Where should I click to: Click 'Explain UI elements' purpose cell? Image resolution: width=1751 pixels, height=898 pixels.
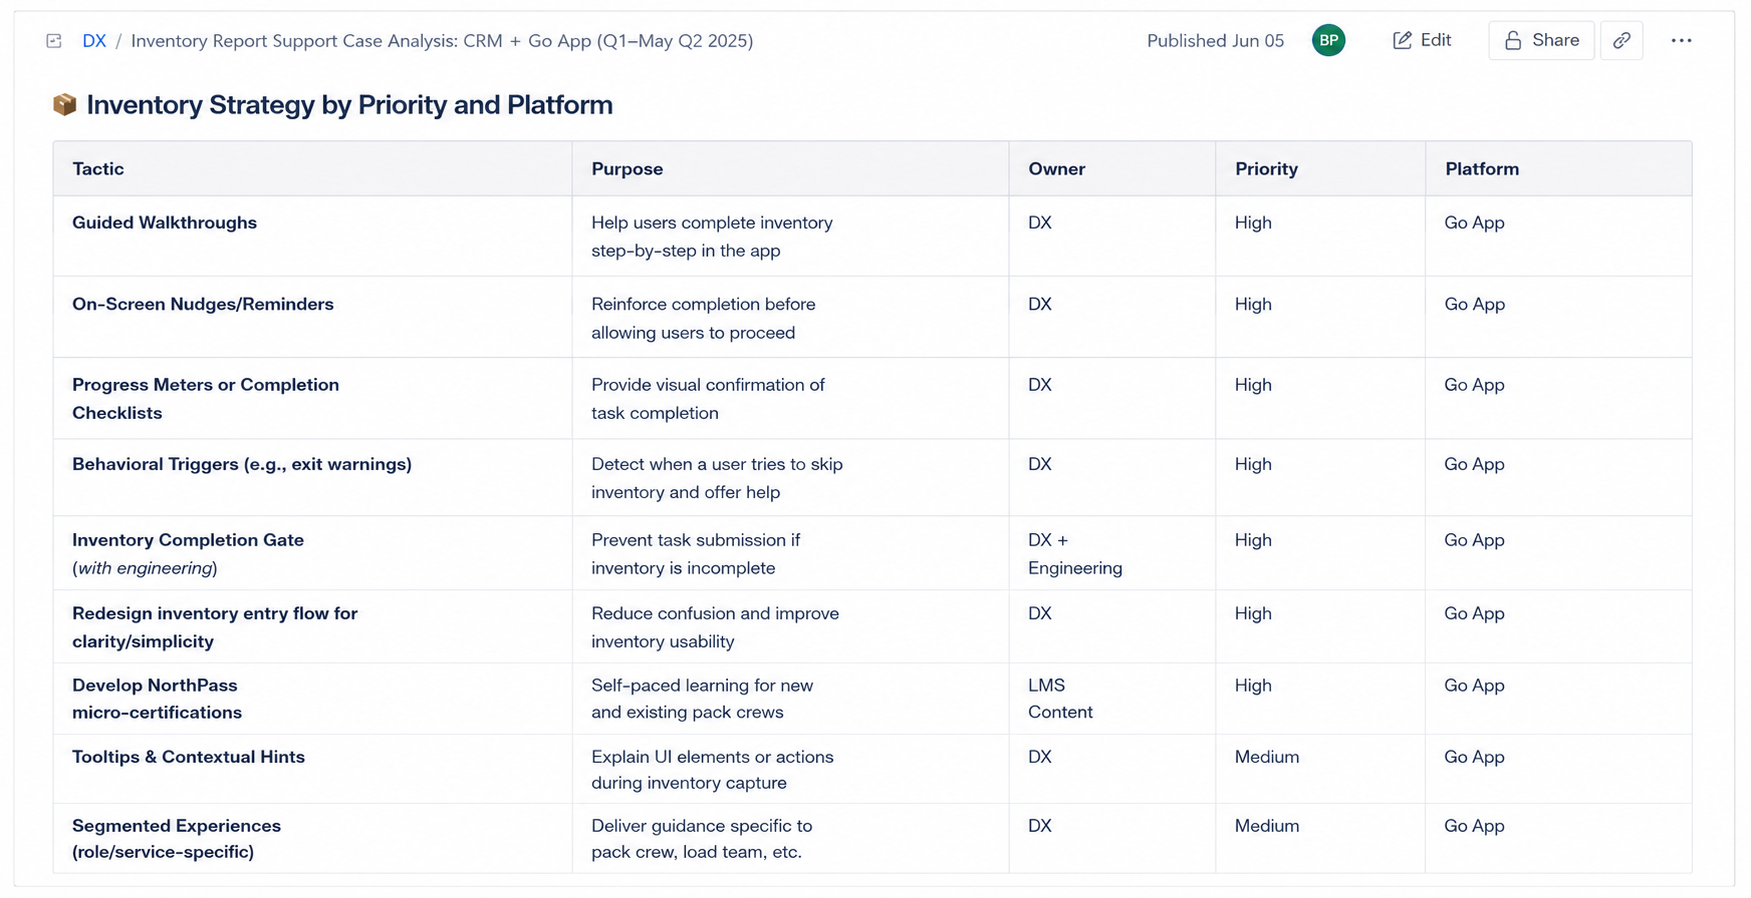(x=790, y=769)
